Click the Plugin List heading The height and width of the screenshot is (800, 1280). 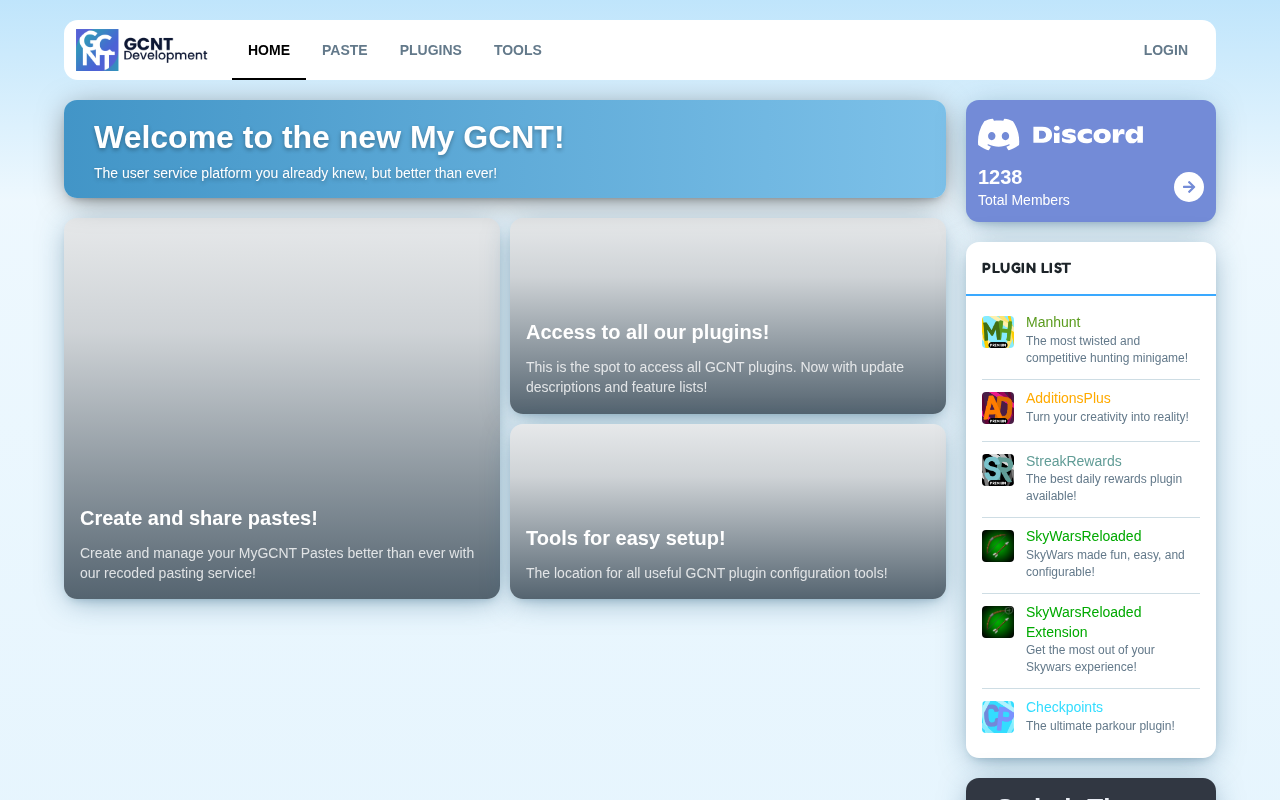1026,268
